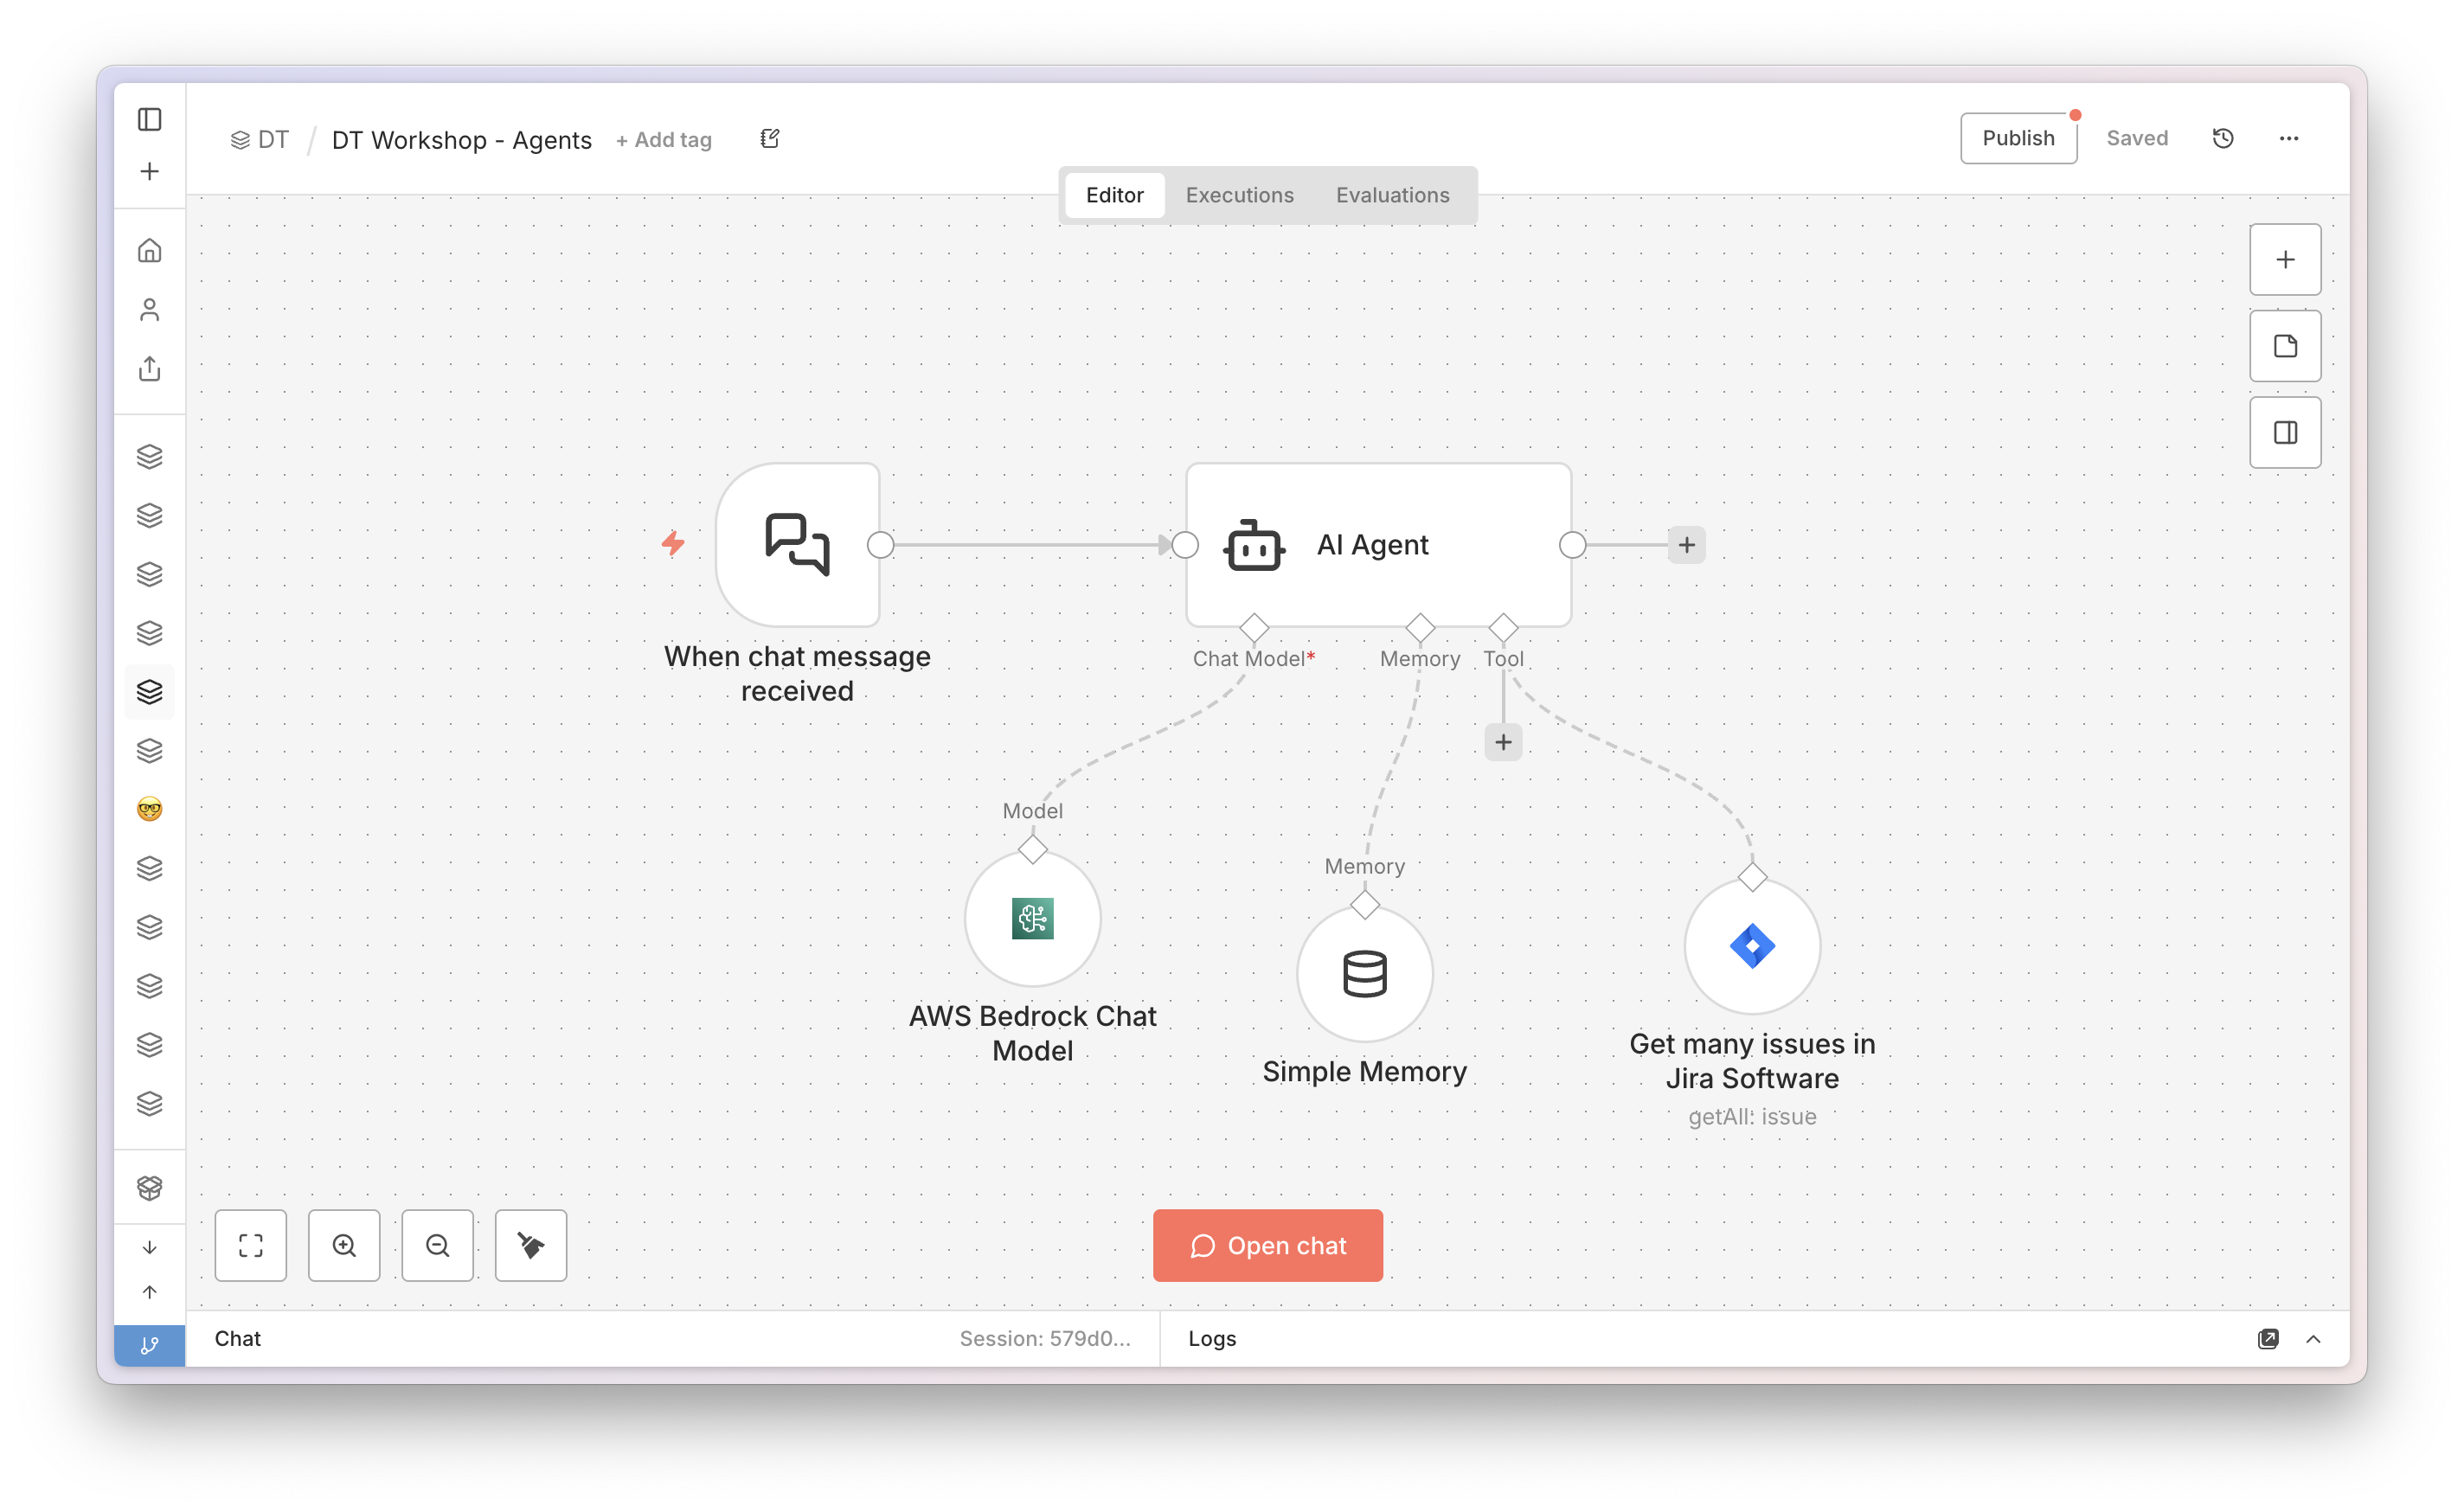Image resolution: width=2464 pixels, height=1512 pixels.
Task: Switch to the Evaluations tab
Action: point(1392,195)
